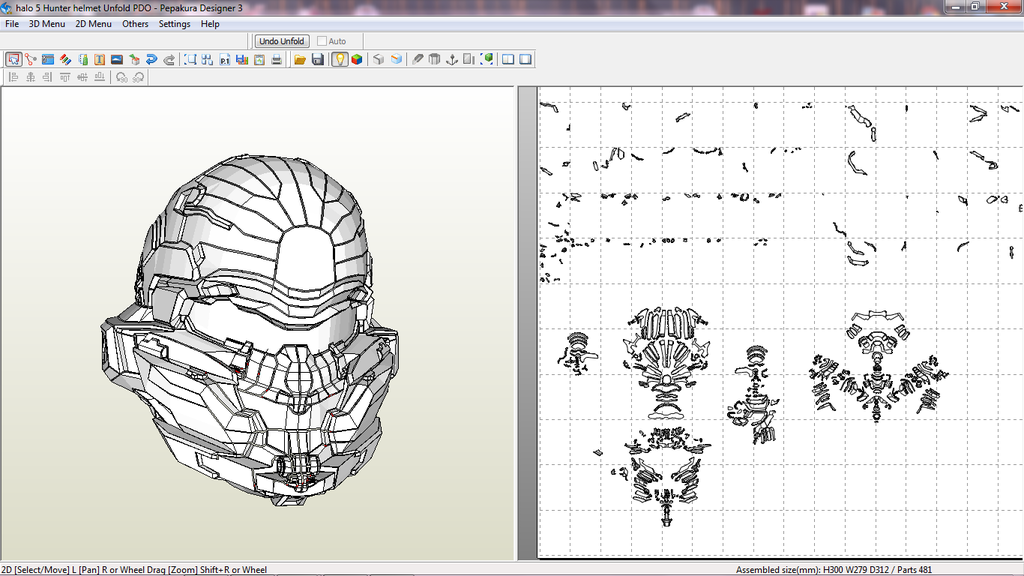Image resolution: width=1024 pixels, height=576 pixels.
Task: Click the Align Horizontal Center icon
Action: click(31, 77)
